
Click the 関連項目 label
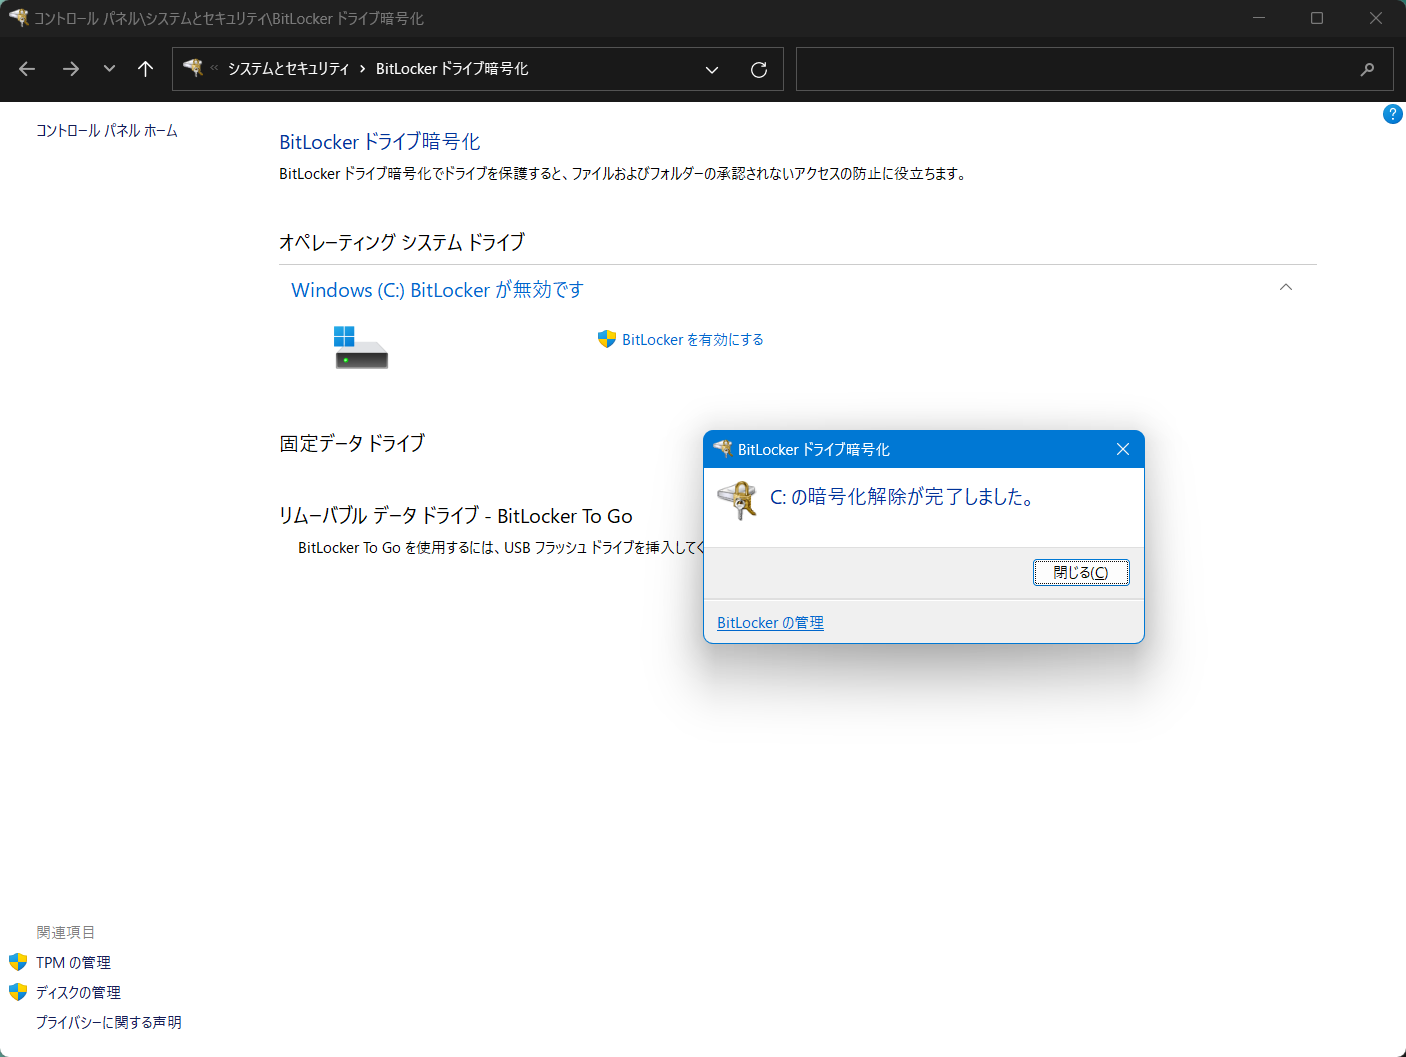click(x=66, y=933)
